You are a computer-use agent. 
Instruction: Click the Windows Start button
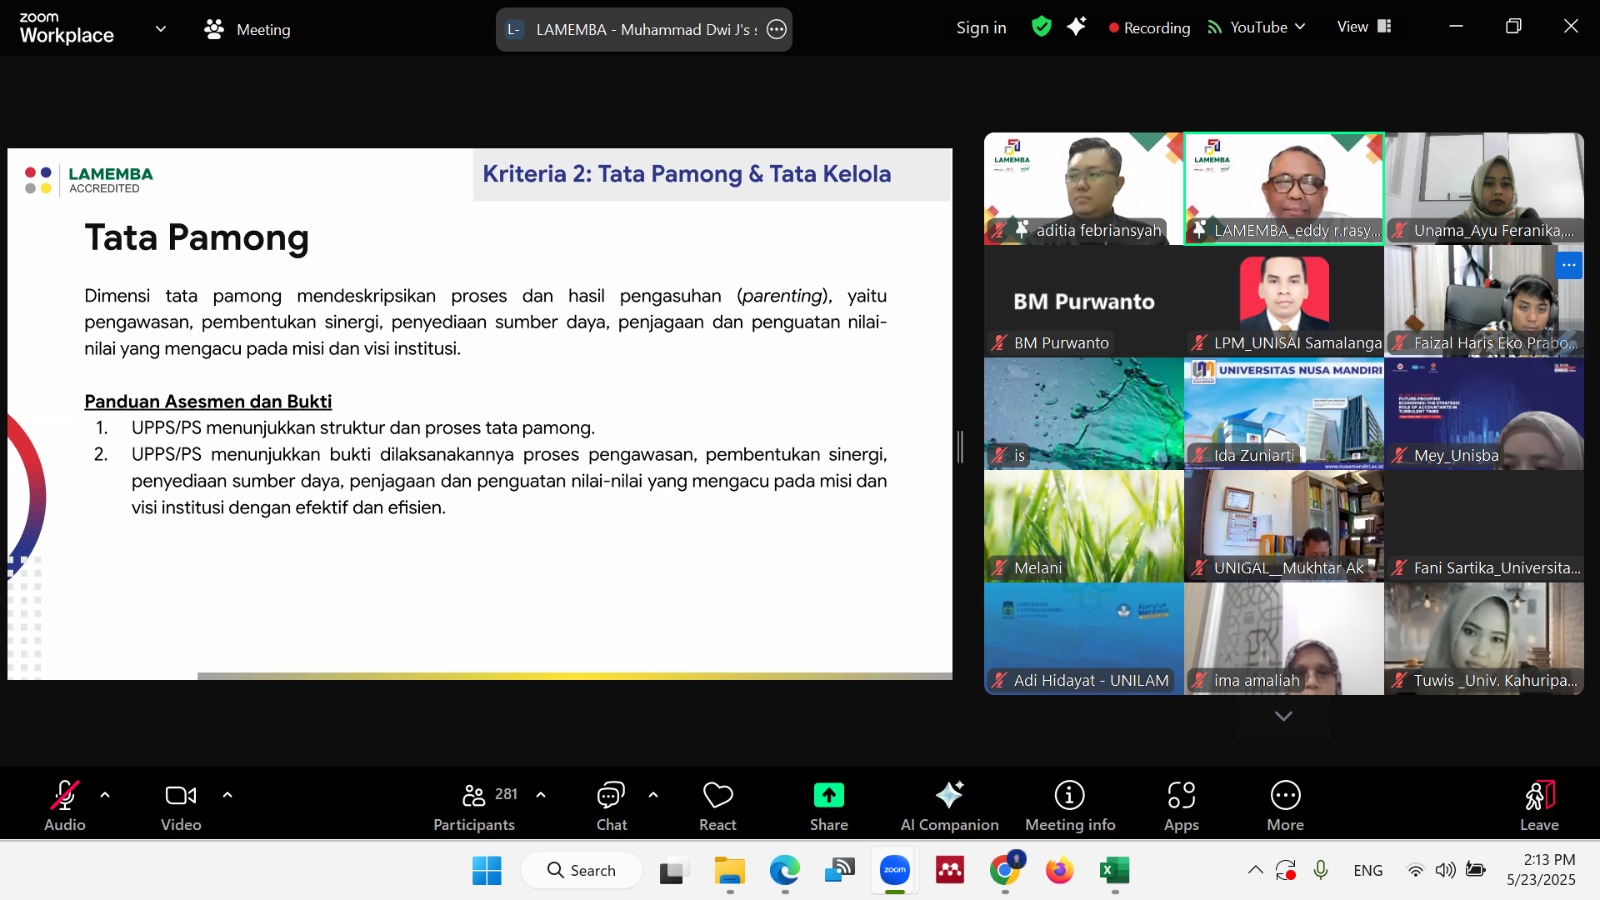click(x=487, y=871)
